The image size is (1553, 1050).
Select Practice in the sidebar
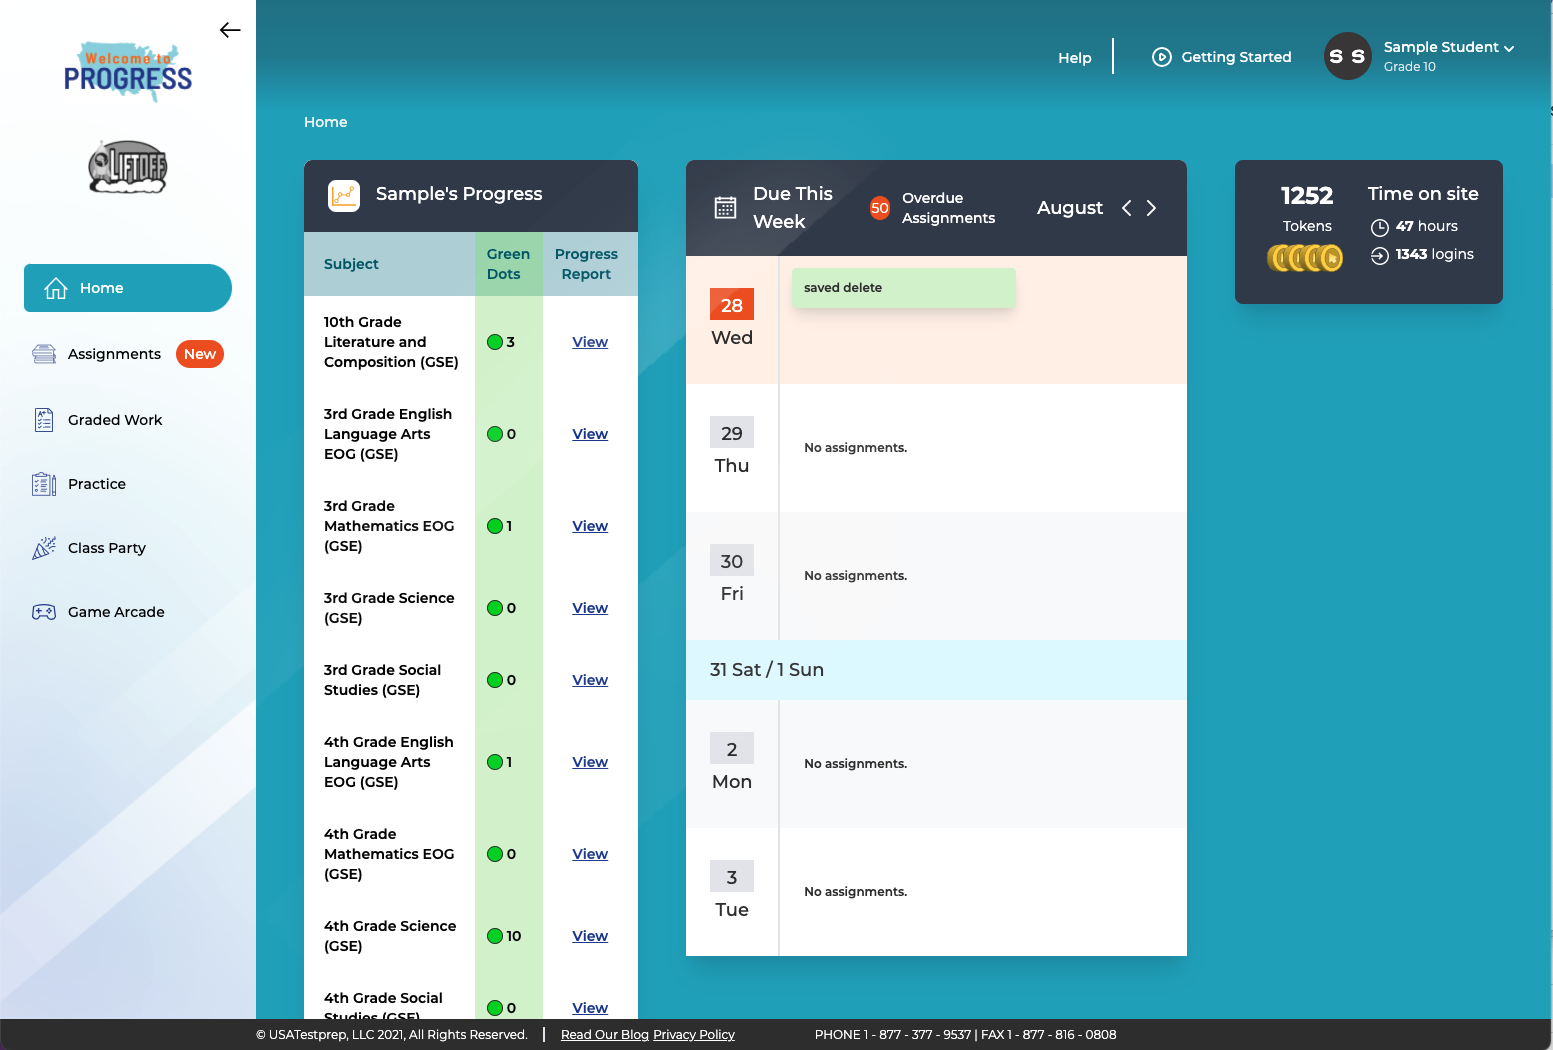[x=96, y=484]
